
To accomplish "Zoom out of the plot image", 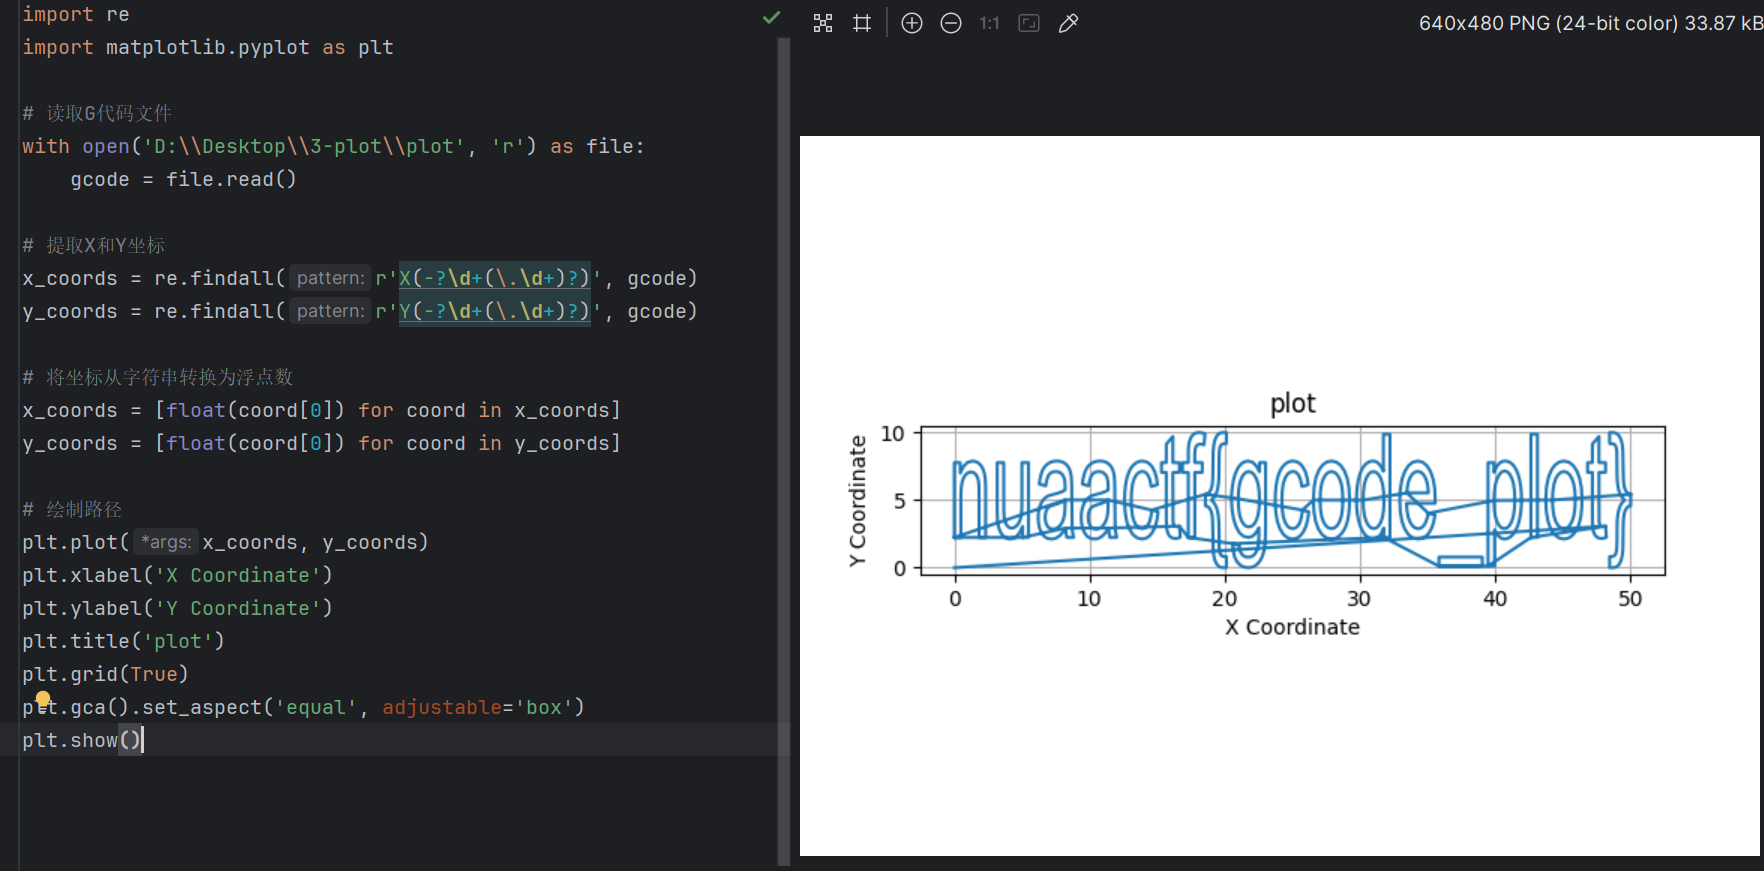I will (x=951, y=23).
